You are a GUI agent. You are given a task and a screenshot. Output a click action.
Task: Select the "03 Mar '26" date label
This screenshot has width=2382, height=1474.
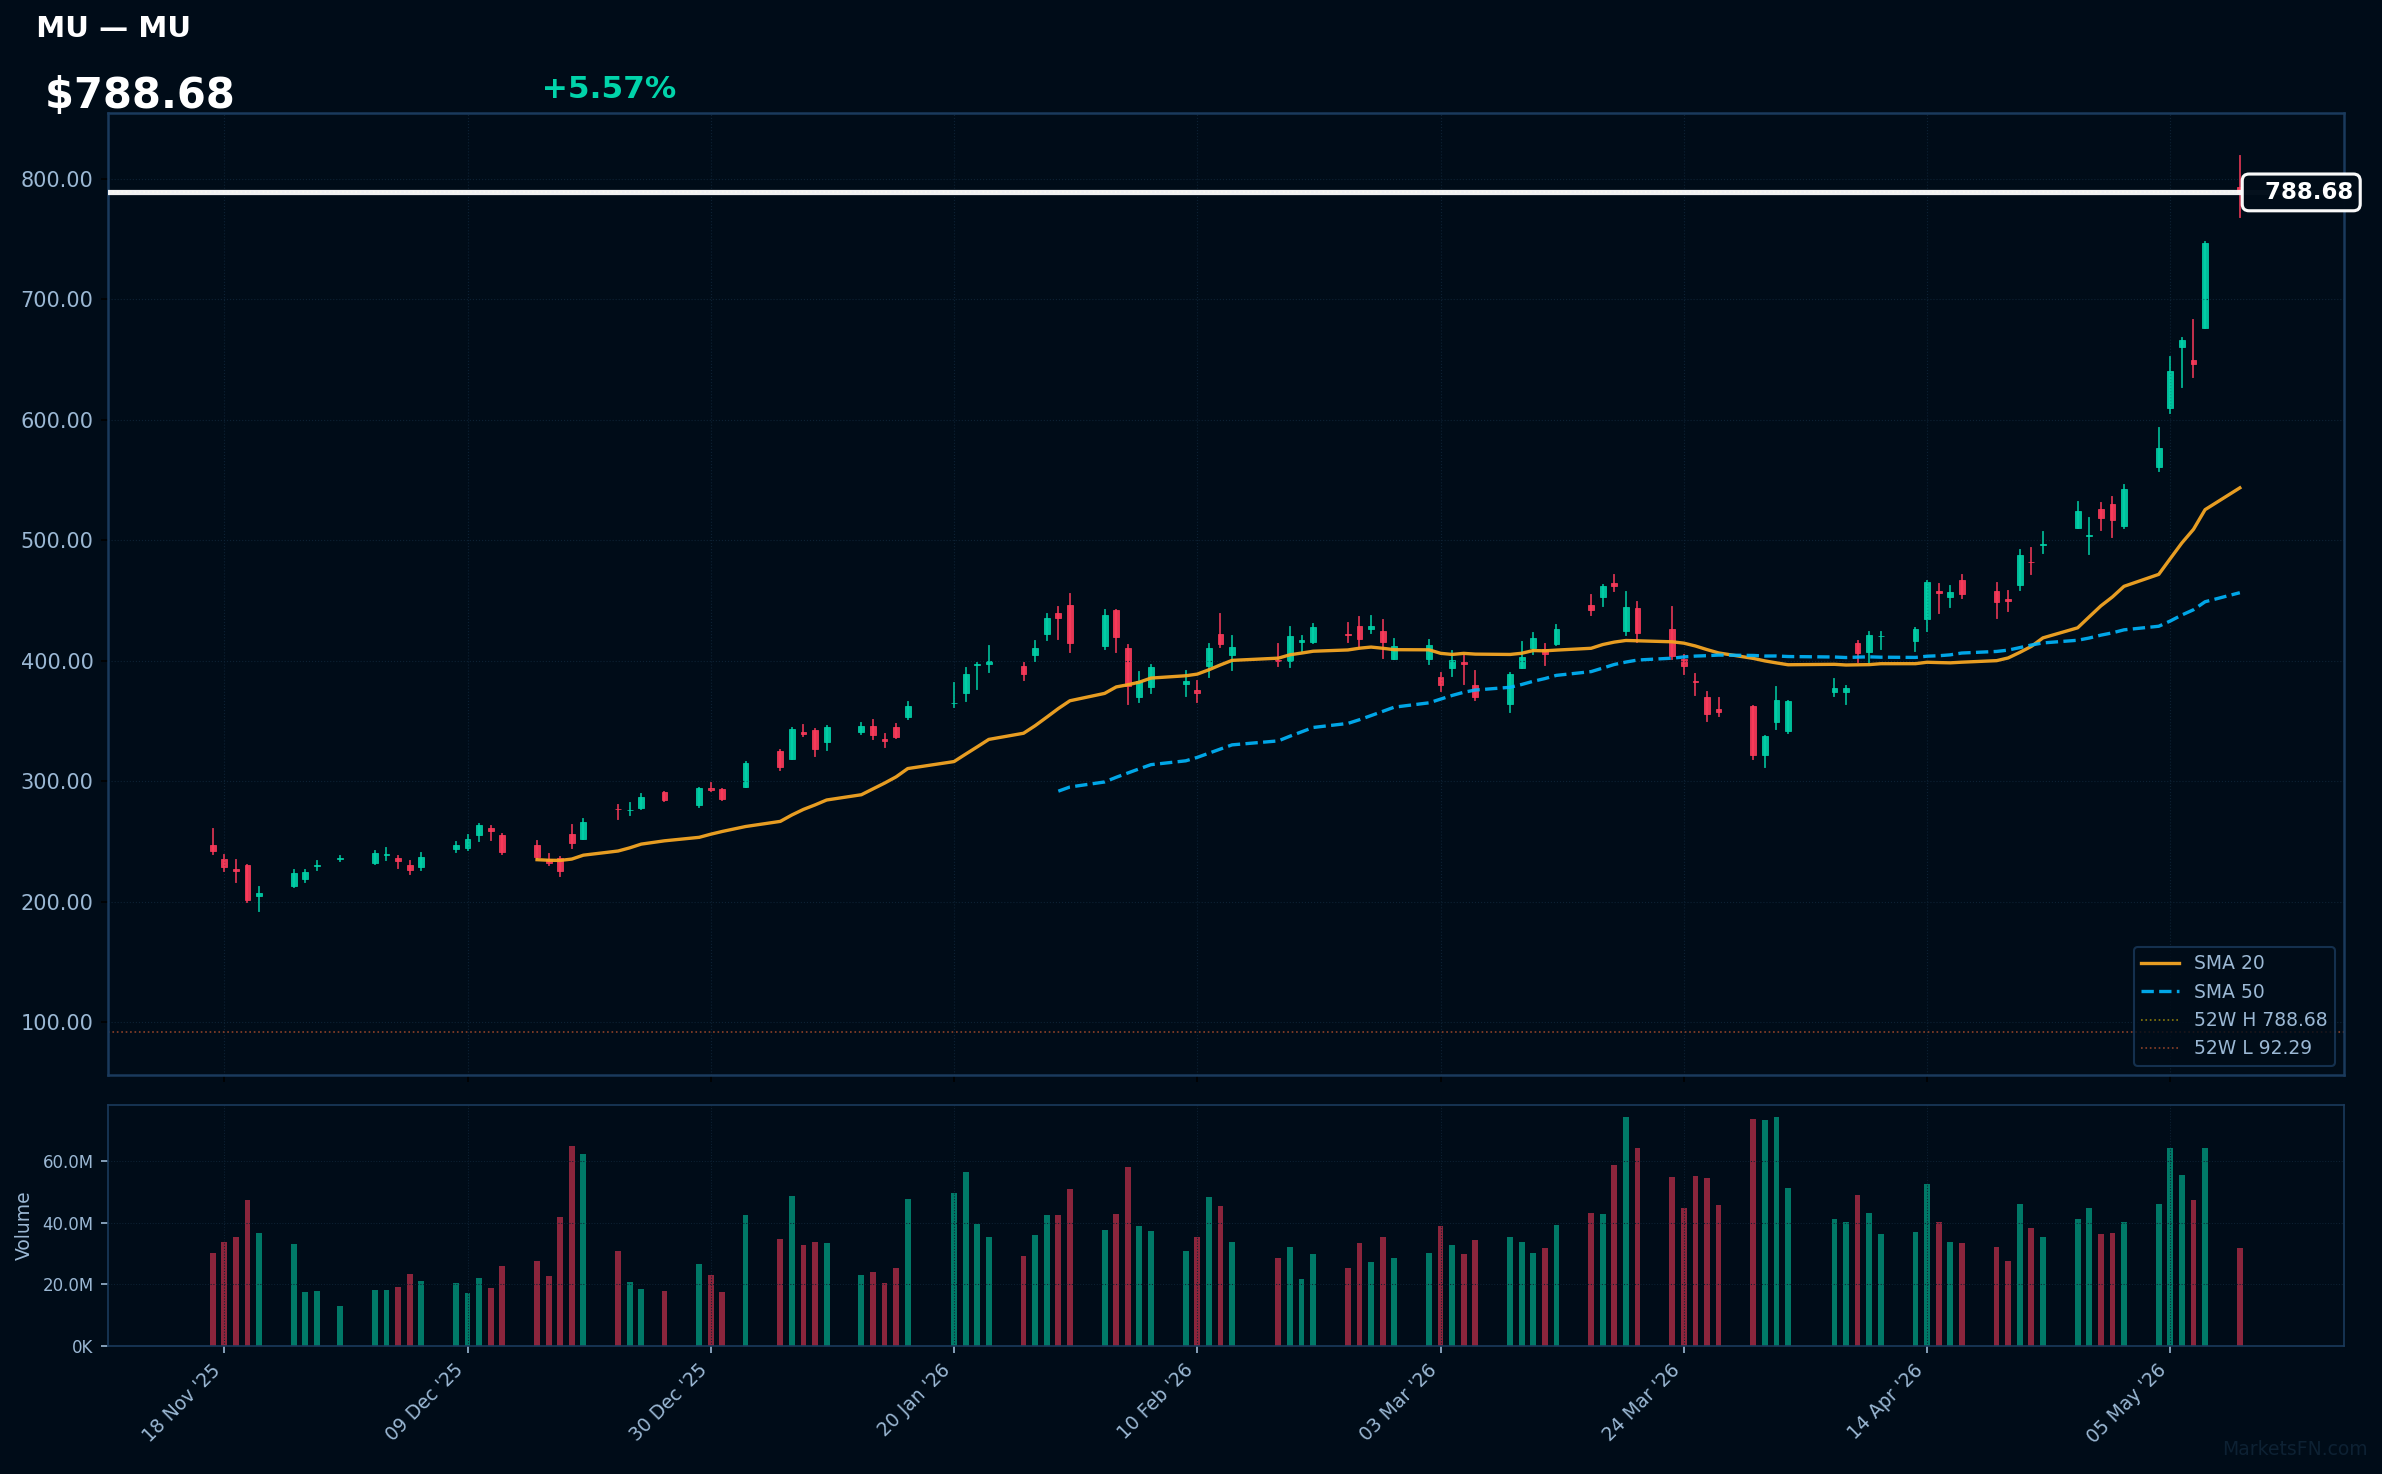(1397, 1402)
